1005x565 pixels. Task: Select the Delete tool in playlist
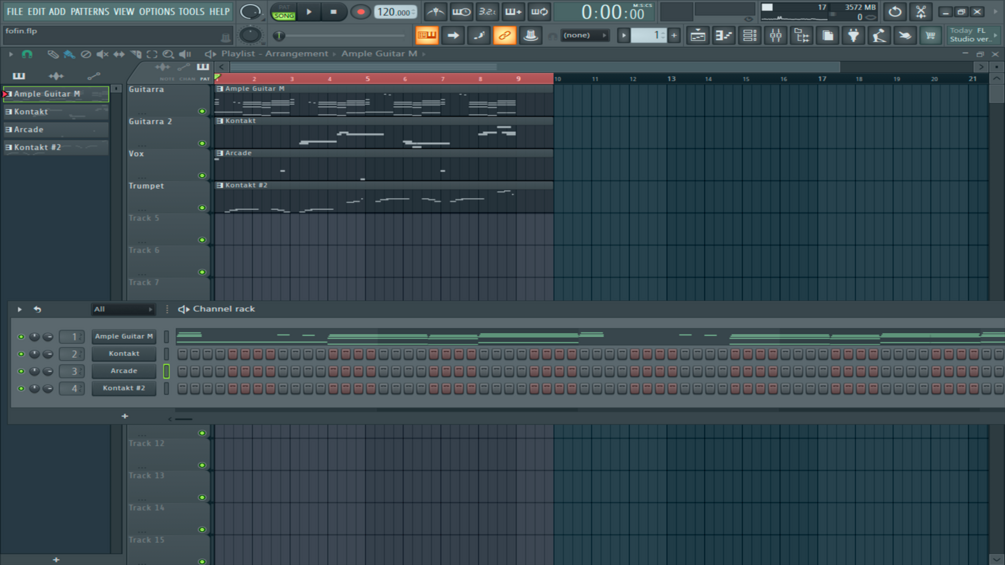pyautogui.click(x=85, y=54)
